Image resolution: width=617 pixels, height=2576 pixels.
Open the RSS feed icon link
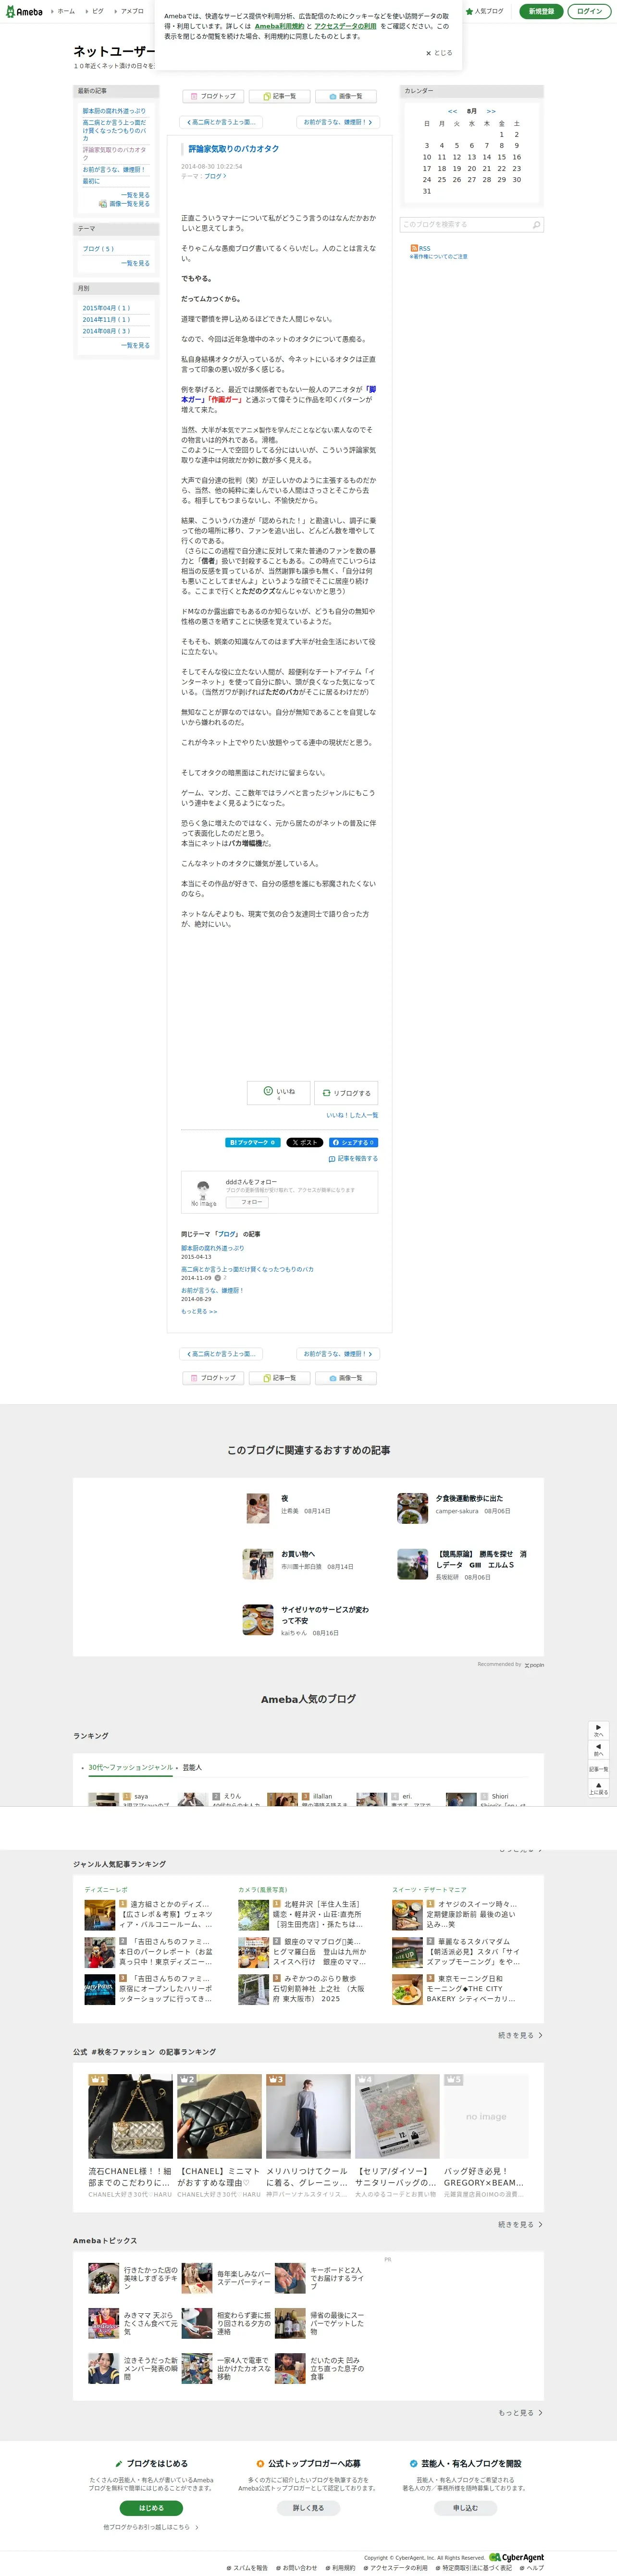pyautogui.click(x=420, y=248)
